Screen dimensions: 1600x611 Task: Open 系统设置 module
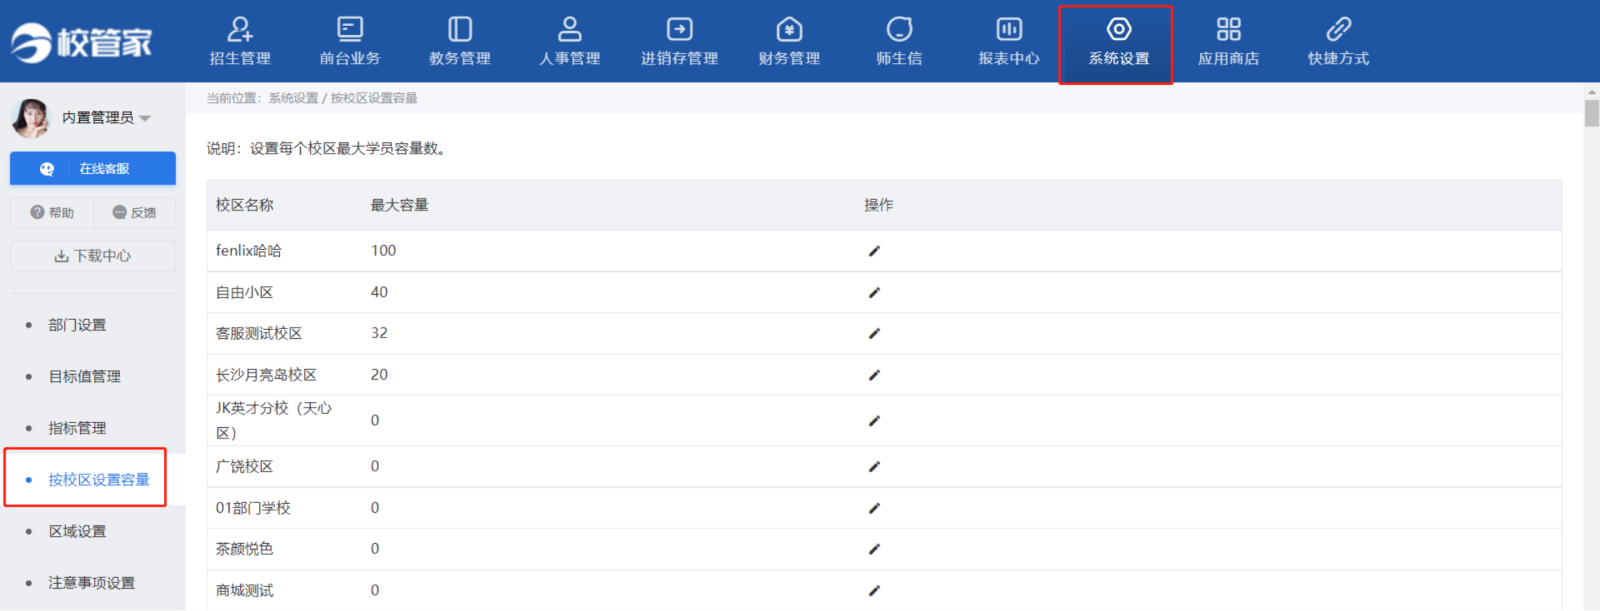1119,42
